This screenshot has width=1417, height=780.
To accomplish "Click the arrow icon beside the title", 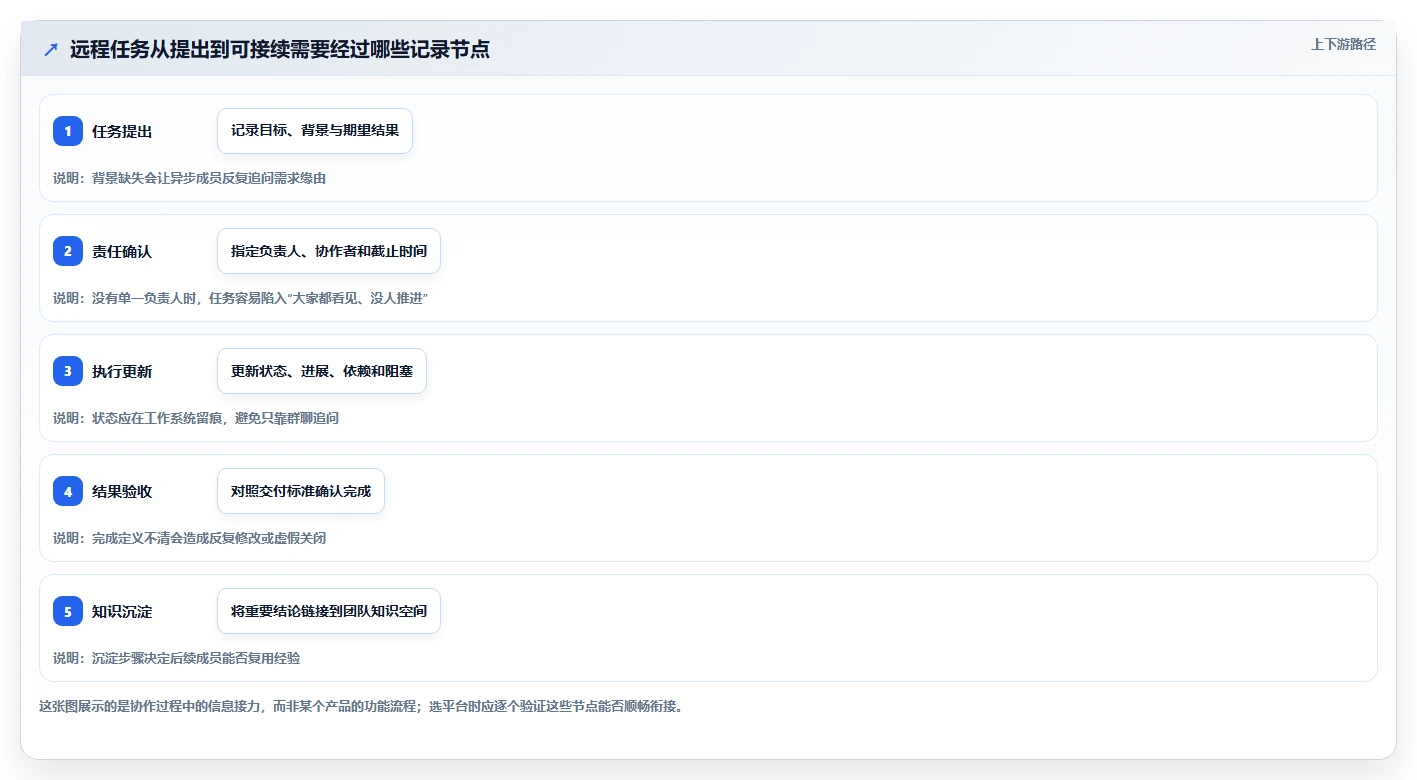I will tap(51, 49).
